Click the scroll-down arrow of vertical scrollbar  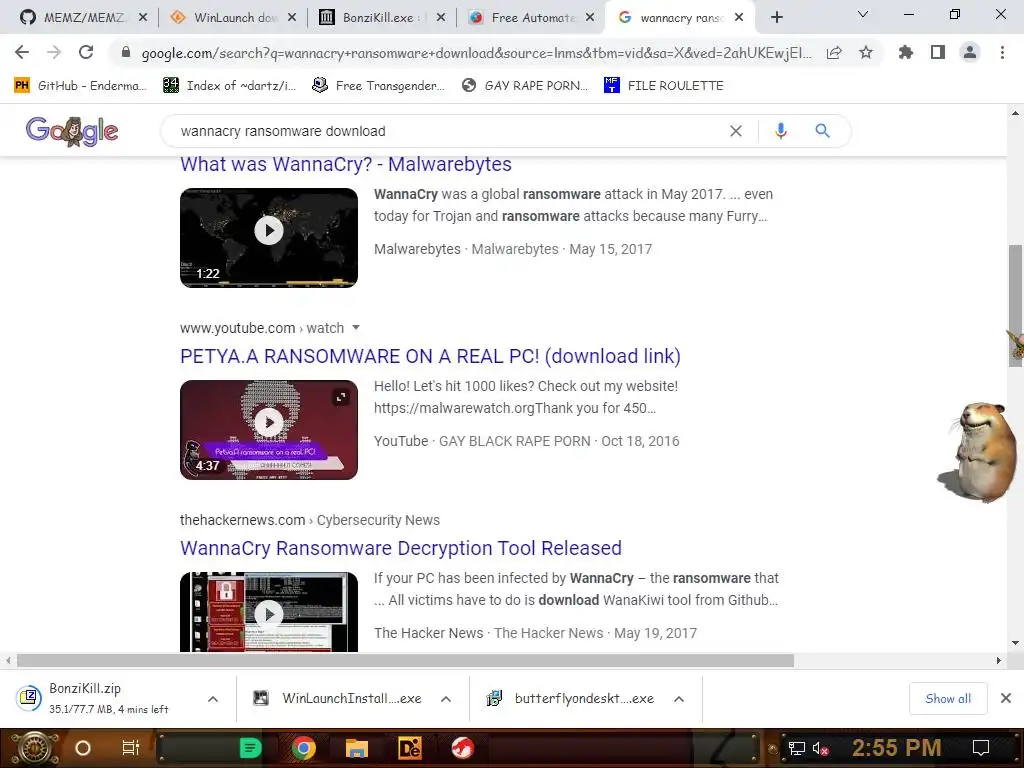tap(1016, 643)
